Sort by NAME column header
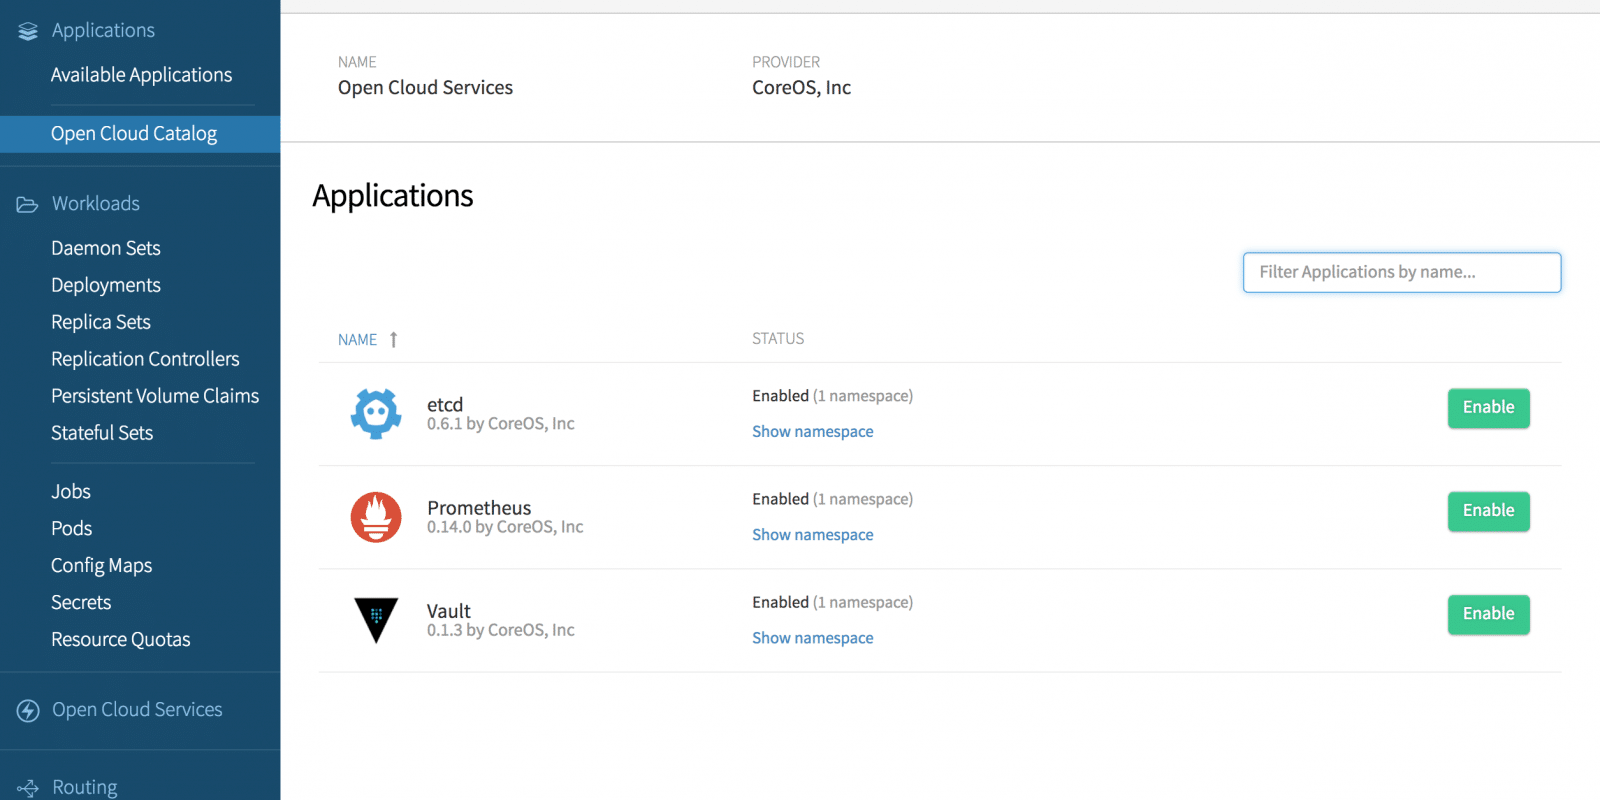 click(x=357, y=340)
